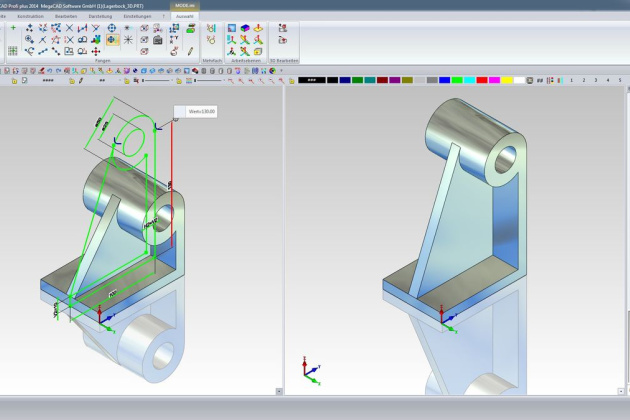Switch to the Darstellung tab

[100, 16]
